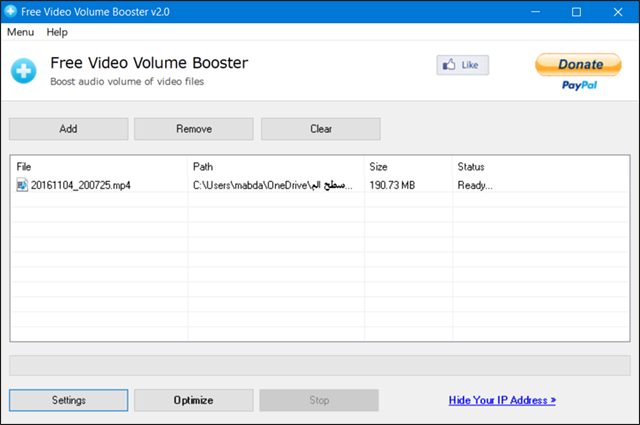Click the Donate PayPal button
The image size is (640, 425).
click(x=578, y=71)
